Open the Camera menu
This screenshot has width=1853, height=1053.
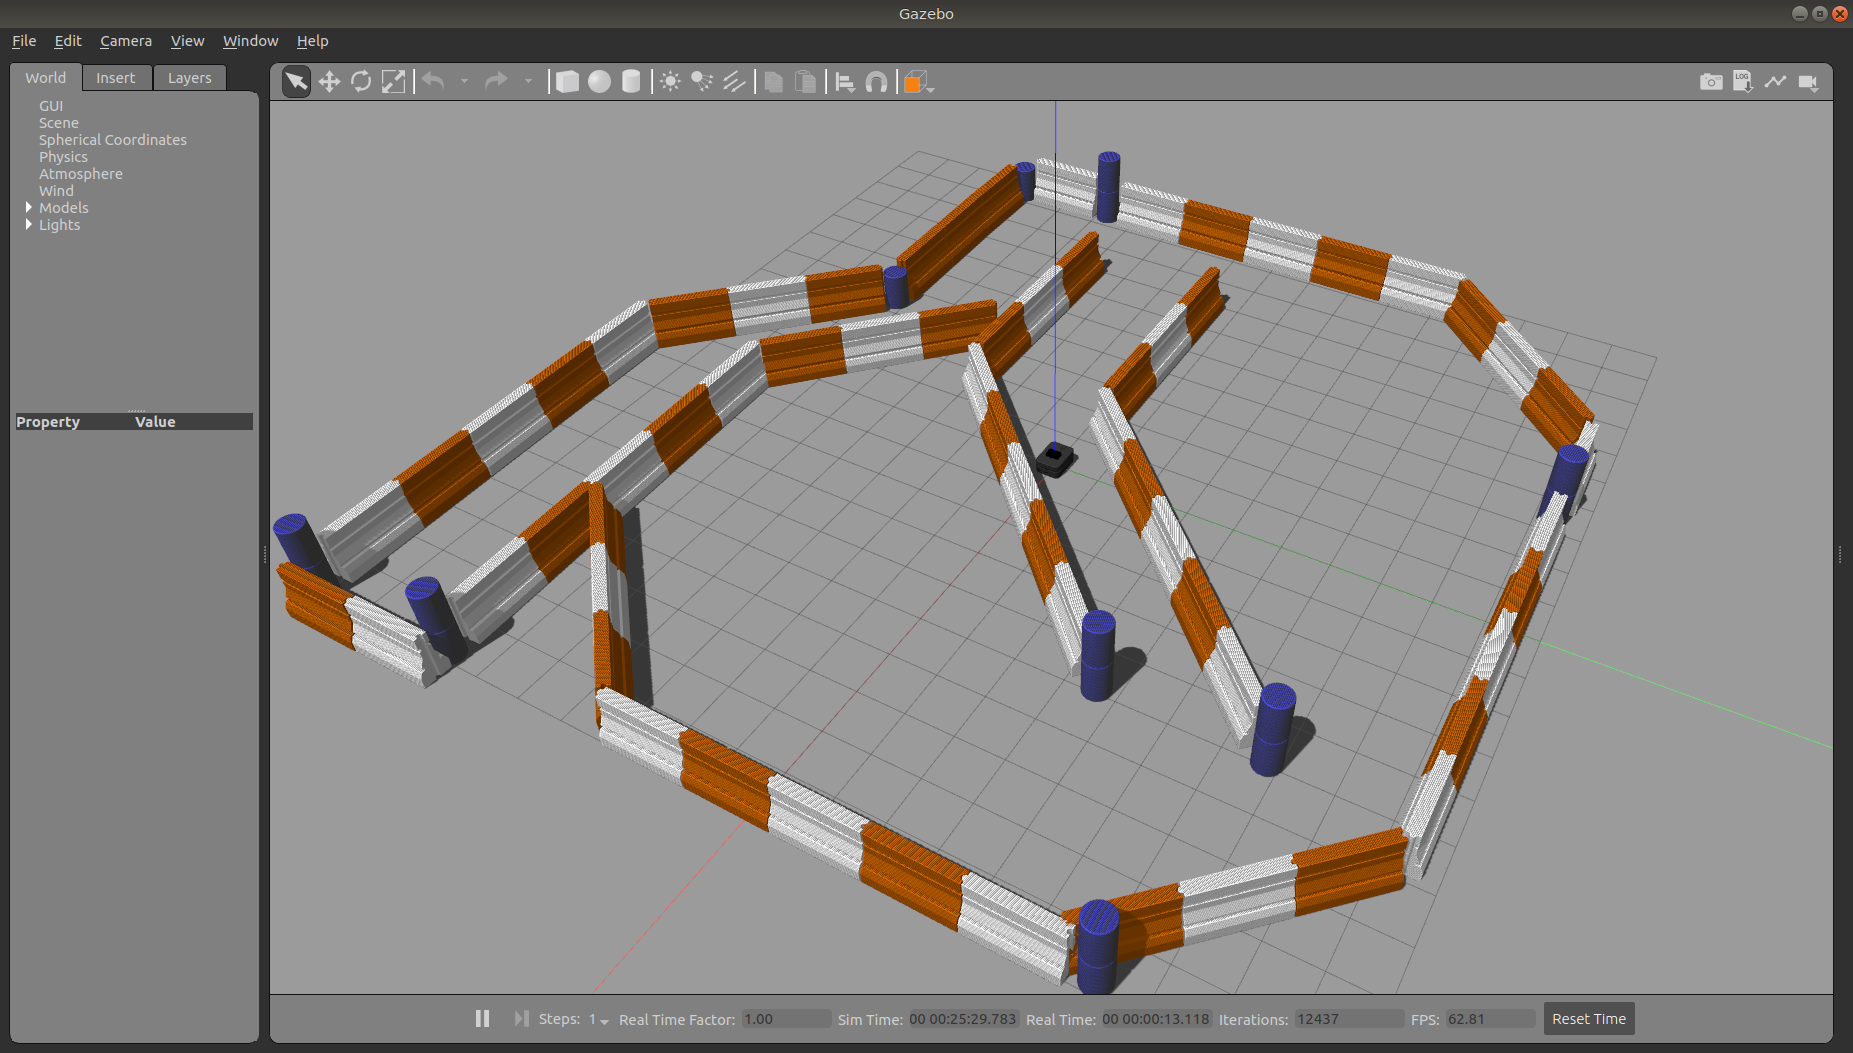[126, 41]
